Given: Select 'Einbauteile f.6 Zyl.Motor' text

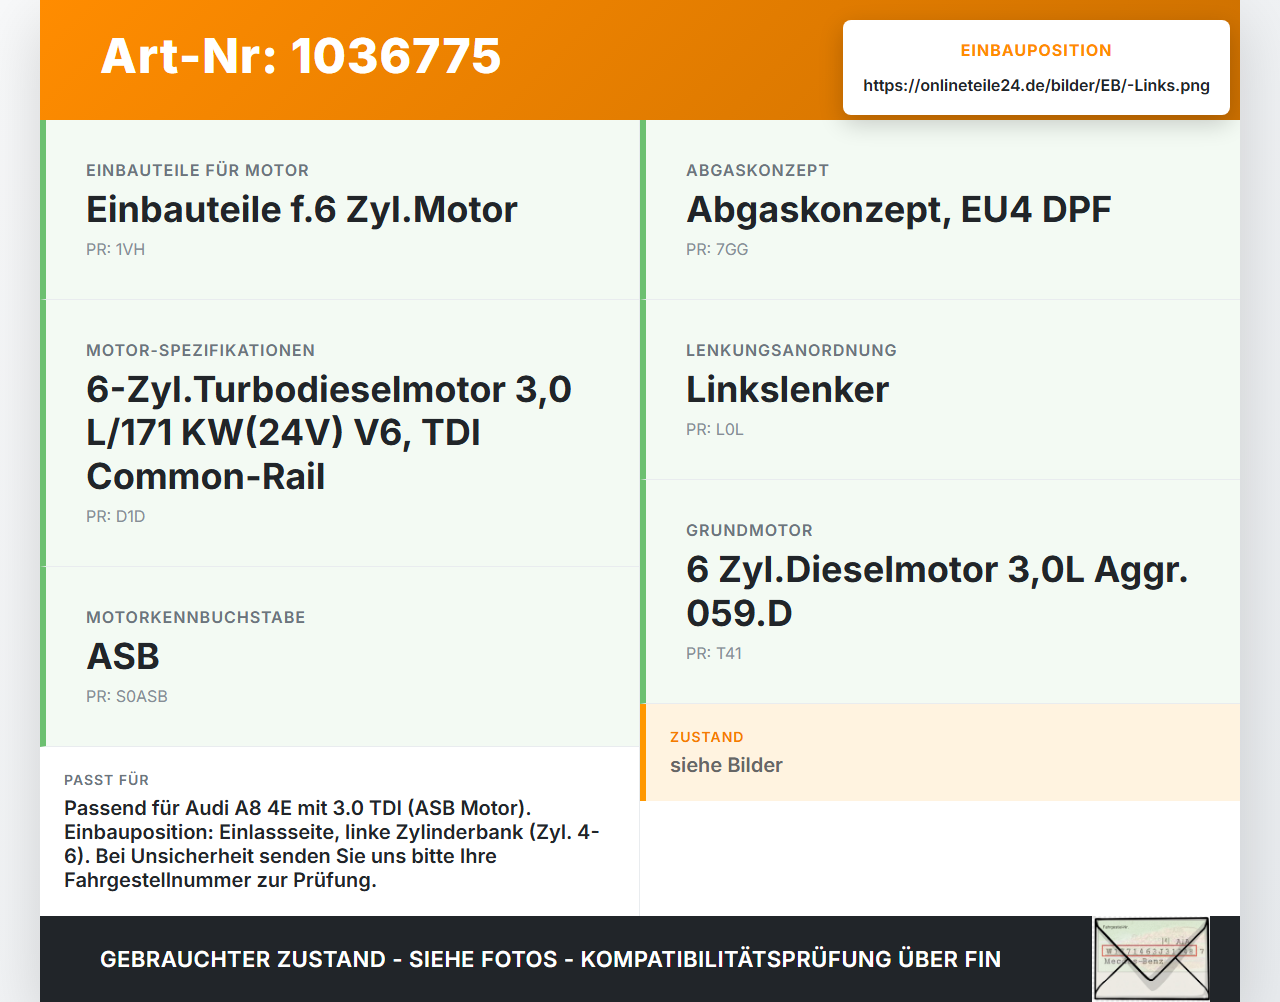Looking at the screenshot, I should (x=302, y=210).
